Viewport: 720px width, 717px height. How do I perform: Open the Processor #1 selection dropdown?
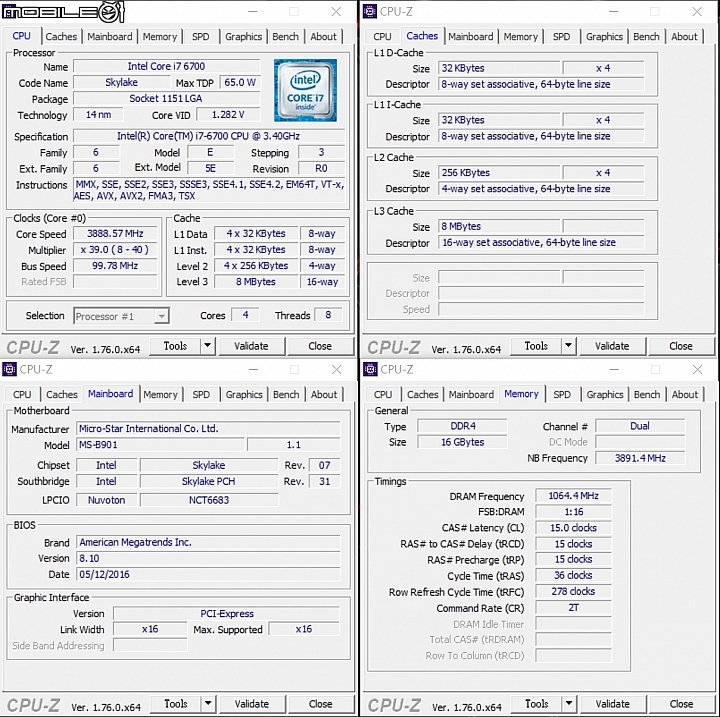click(x=121, y=316)
